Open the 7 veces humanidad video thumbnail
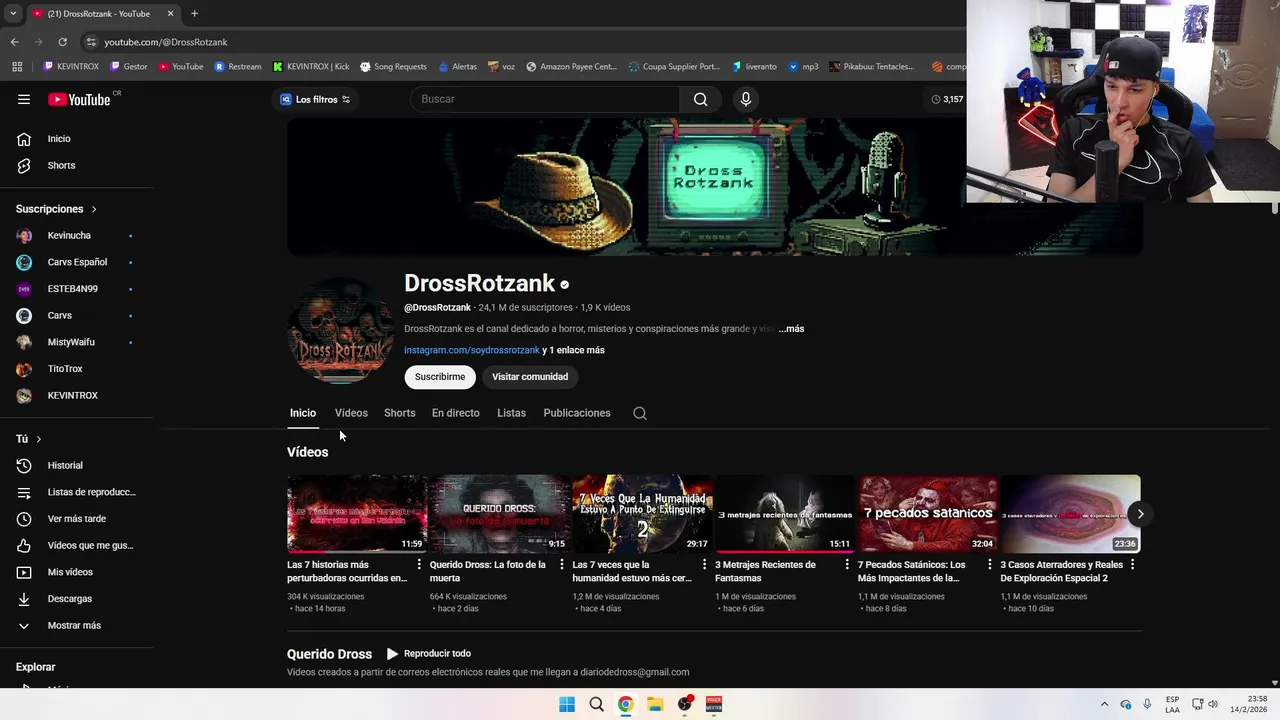1280x720 pixels. 642,514
